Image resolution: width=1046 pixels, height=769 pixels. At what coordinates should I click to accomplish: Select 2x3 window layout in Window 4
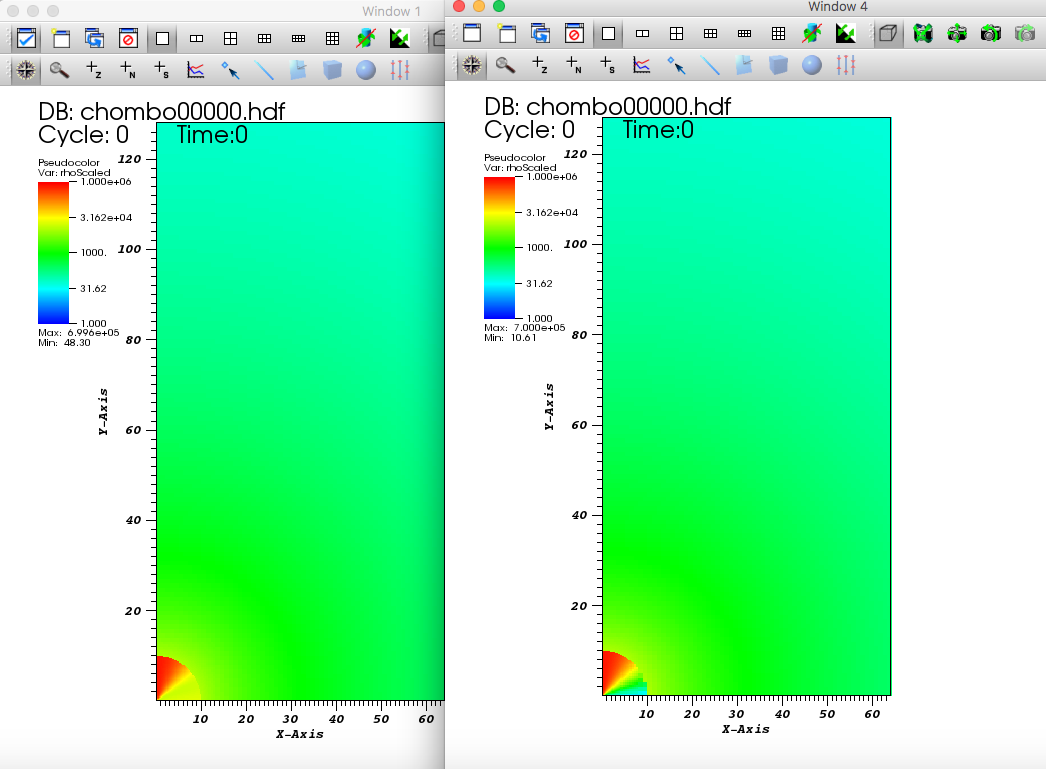point(710,33)
